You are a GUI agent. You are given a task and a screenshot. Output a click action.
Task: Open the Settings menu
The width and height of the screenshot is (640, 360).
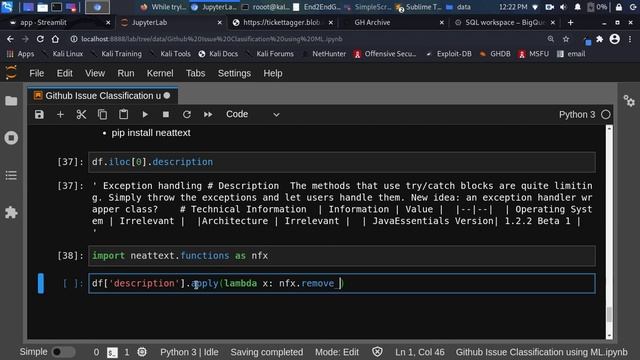pyautogui.click(x=234, y=73)
